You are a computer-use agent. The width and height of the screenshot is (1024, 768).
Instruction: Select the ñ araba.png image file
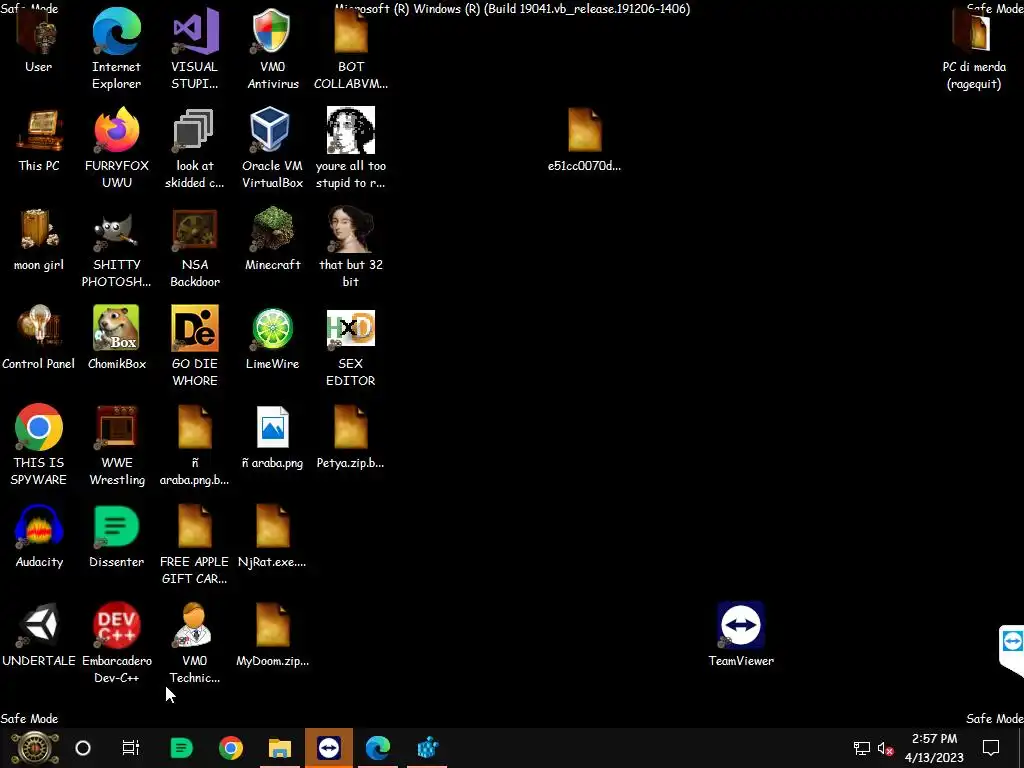tap(272, 428)
